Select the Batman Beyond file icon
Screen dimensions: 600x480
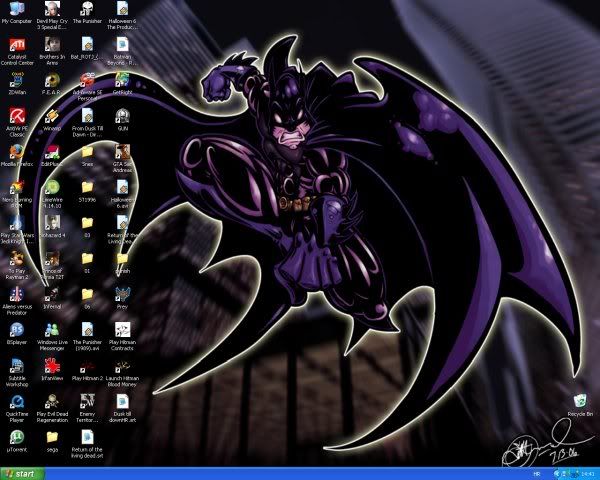[122, 52]
